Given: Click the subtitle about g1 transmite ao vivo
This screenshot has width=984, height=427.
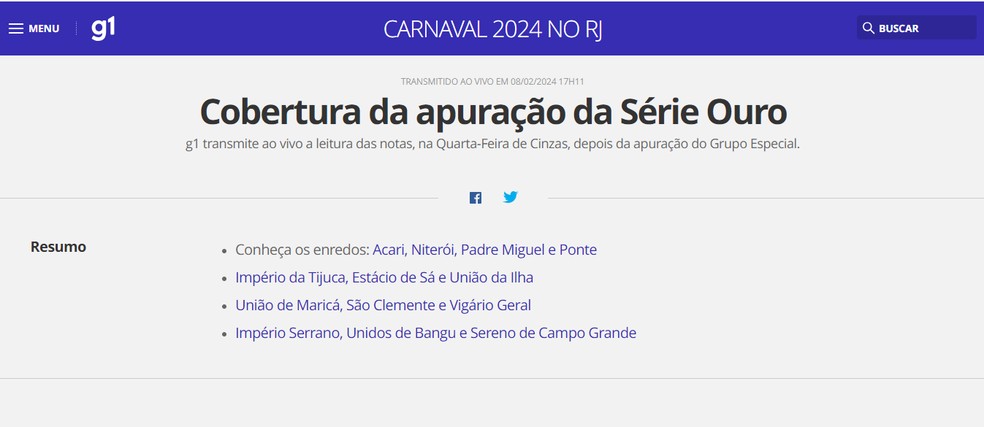Looking at the screenshot, I should (493, 144).
